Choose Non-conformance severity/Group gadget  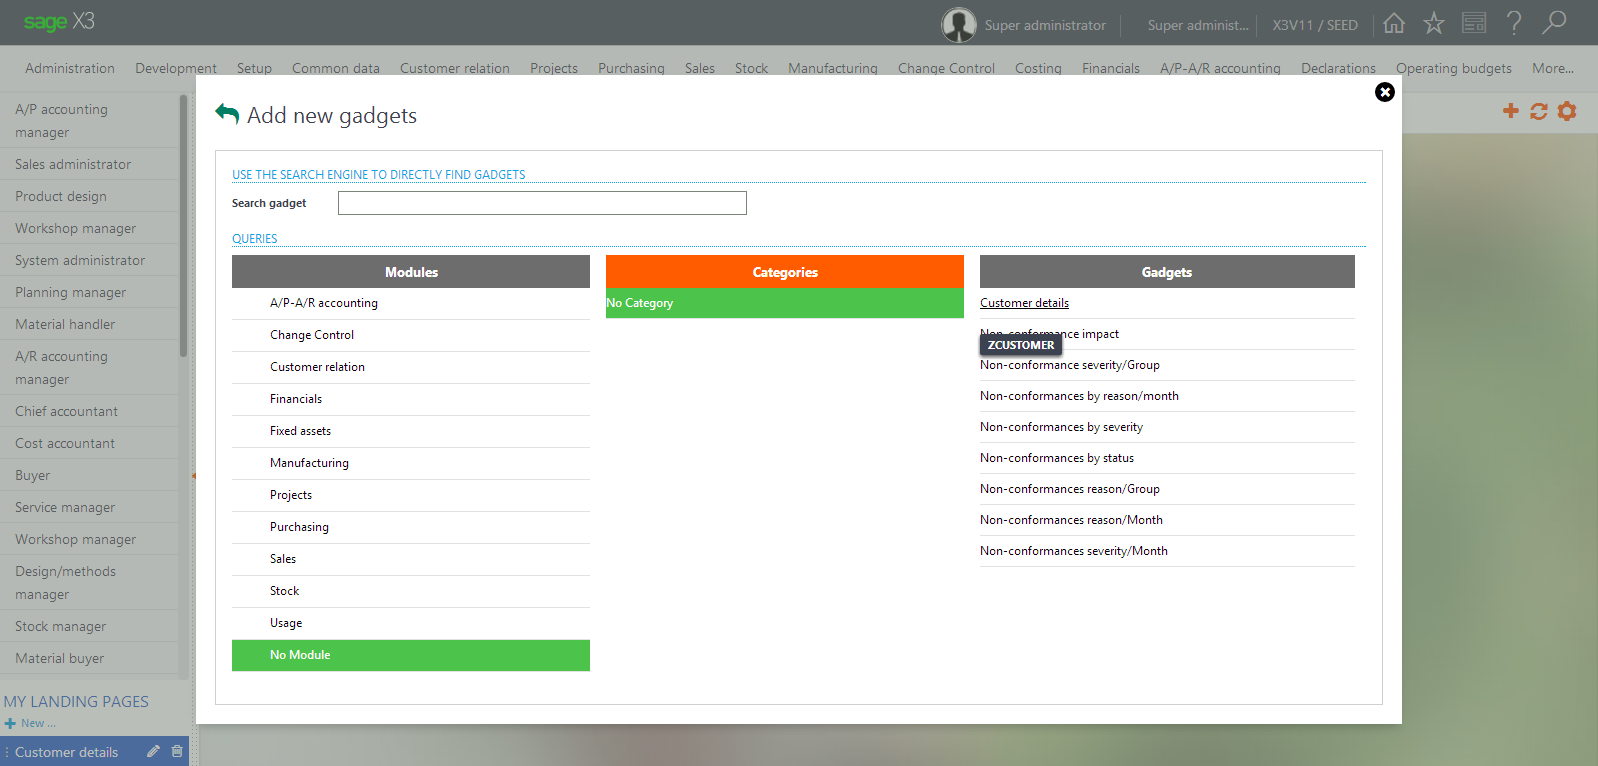click(1070, 365)
